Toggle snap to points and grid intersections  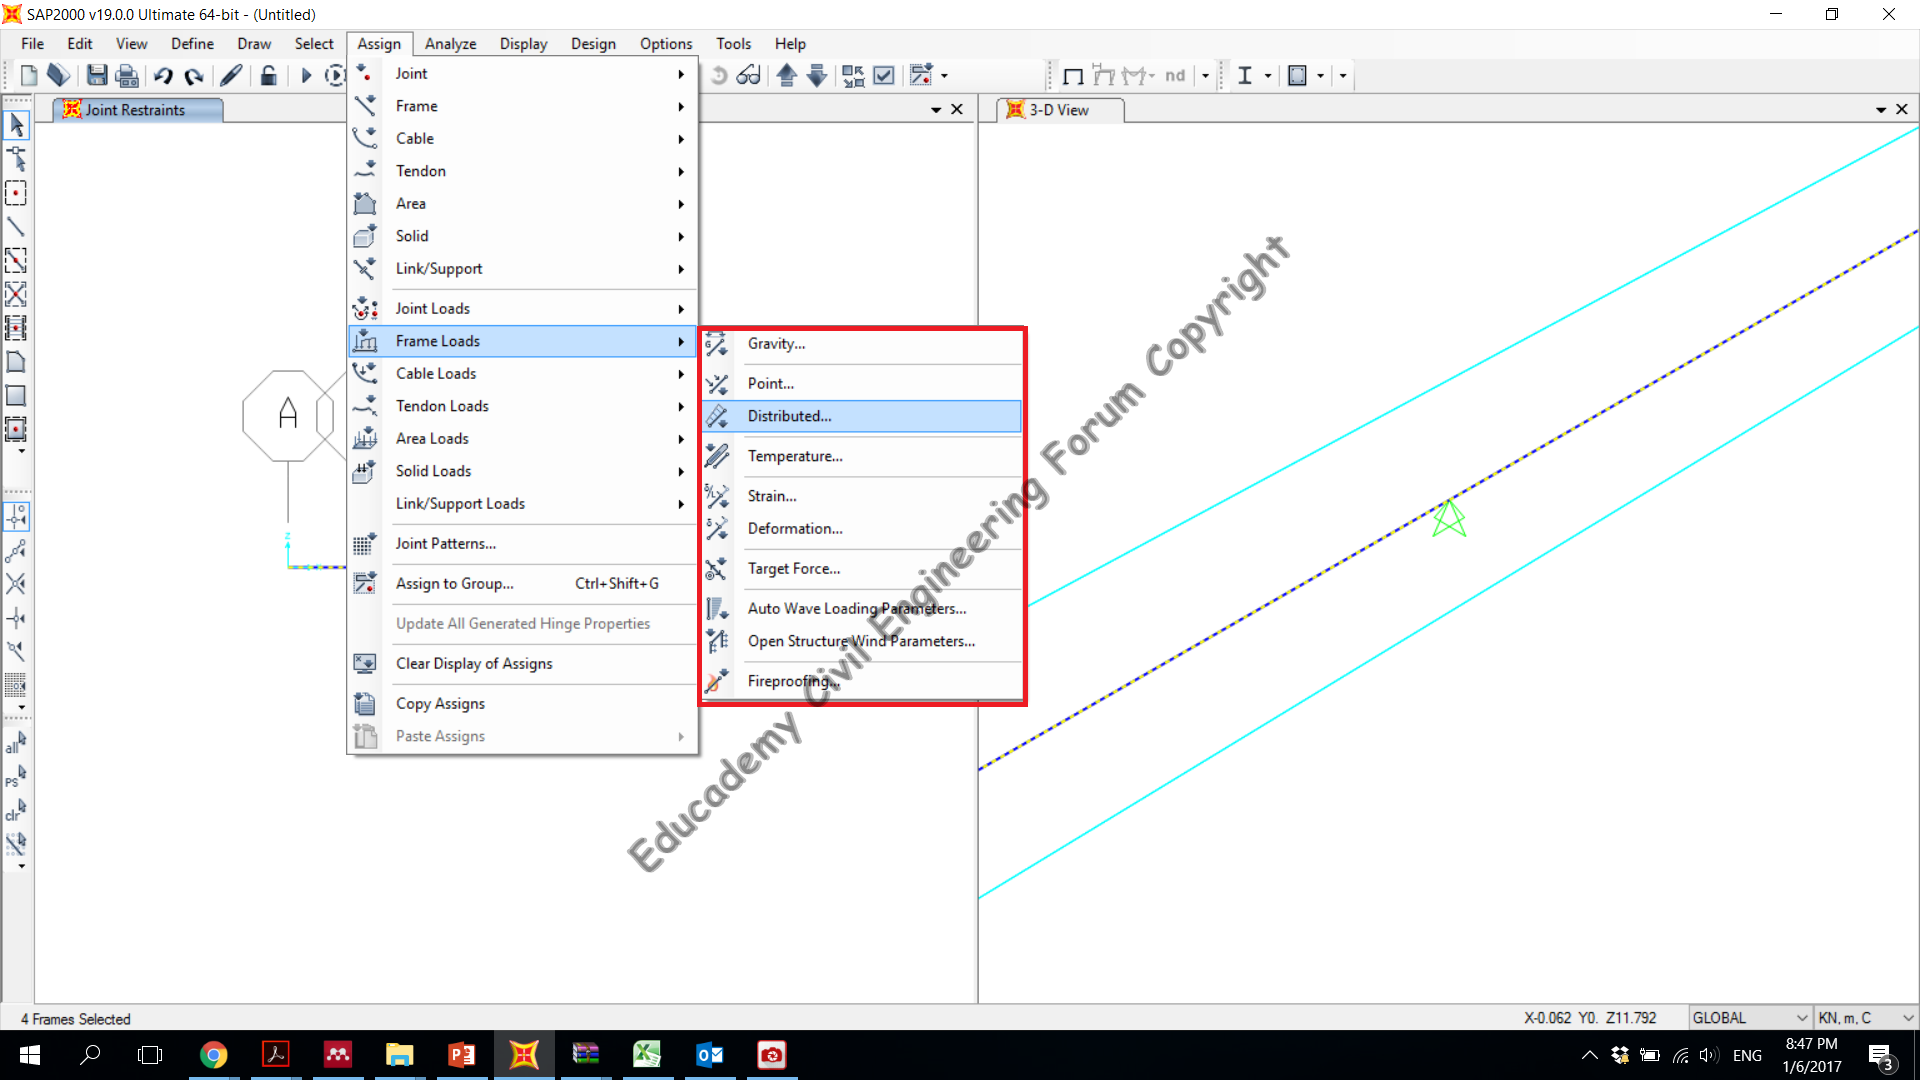coord(16,516)
